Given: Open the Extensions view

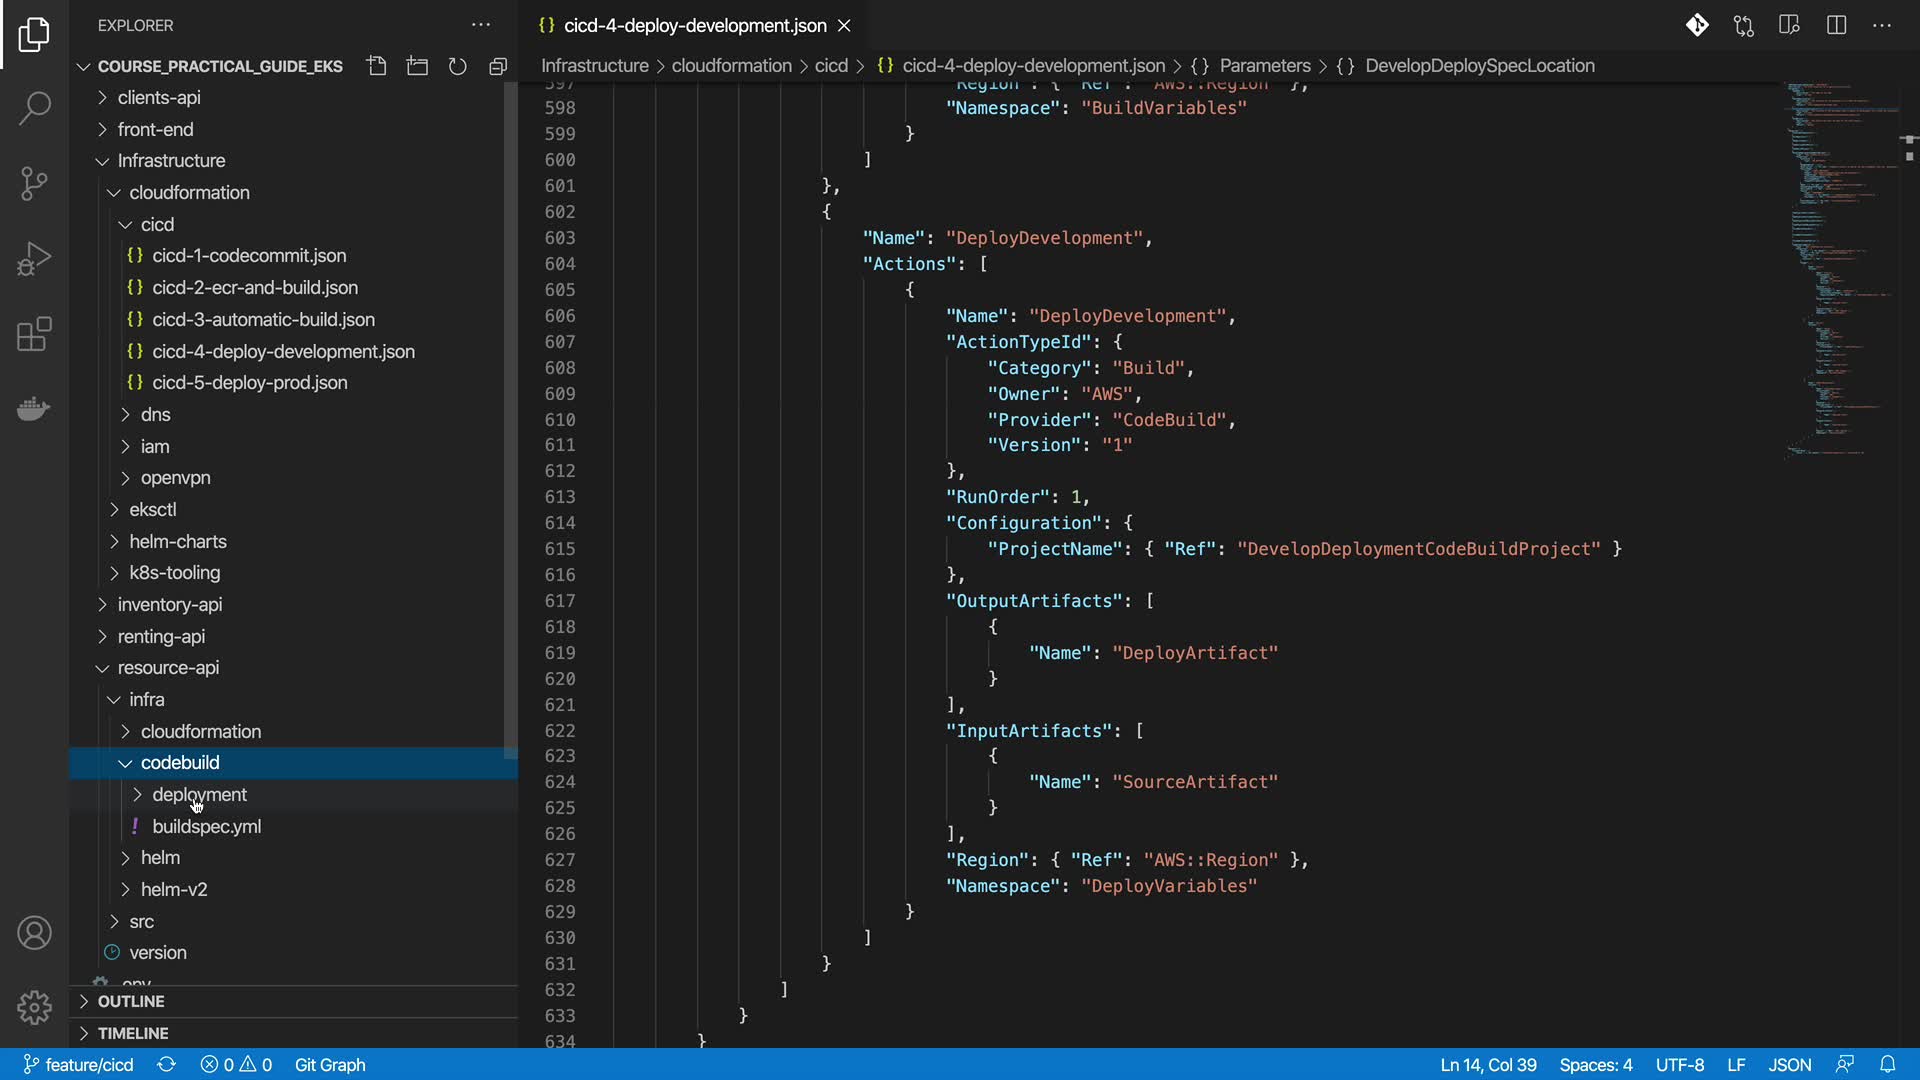Looking at the screenshot, I should [34, 334].
